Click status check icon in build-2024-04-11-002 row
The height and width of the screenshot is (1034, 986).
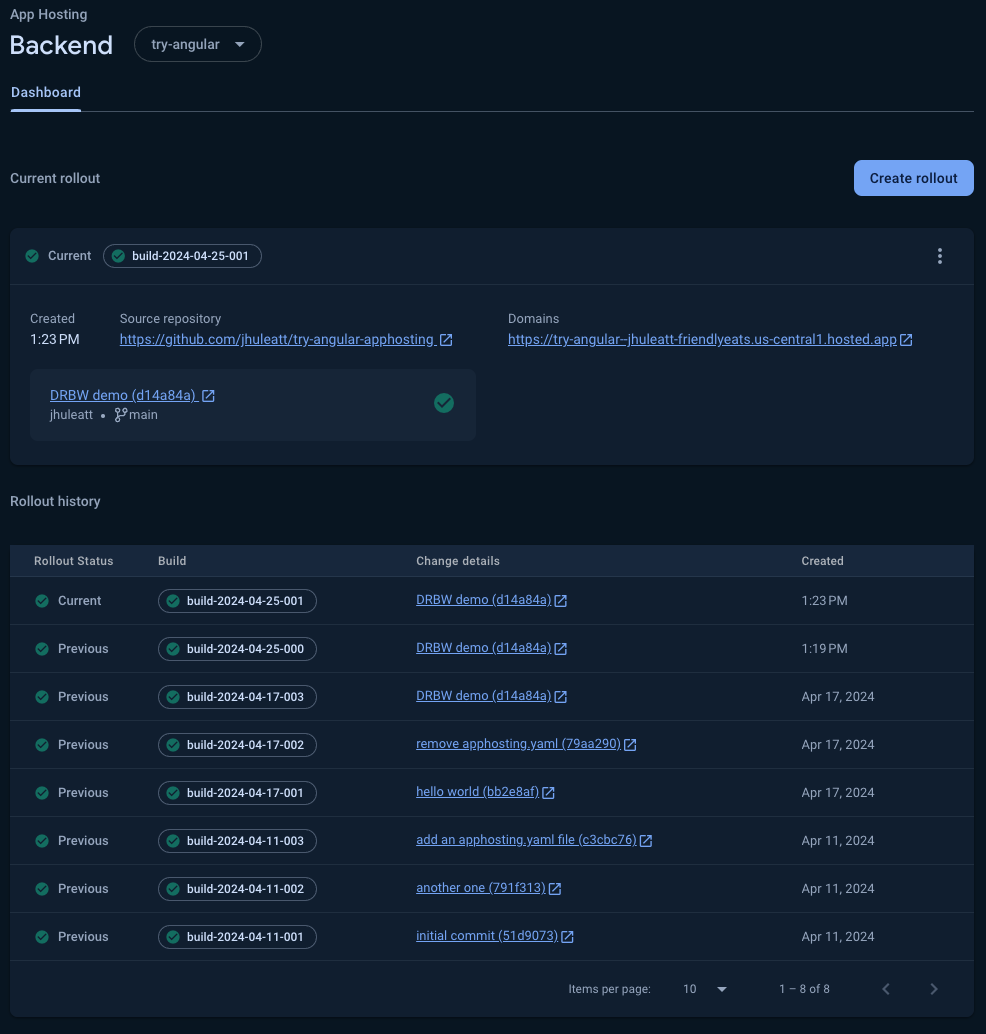42,889
